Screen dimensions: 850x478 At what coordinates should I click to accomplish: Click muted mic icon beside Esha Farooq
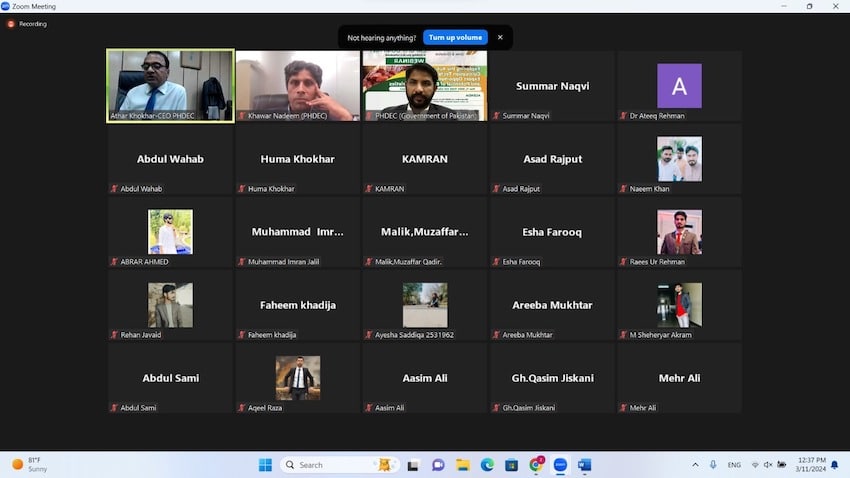pos(496,262)
